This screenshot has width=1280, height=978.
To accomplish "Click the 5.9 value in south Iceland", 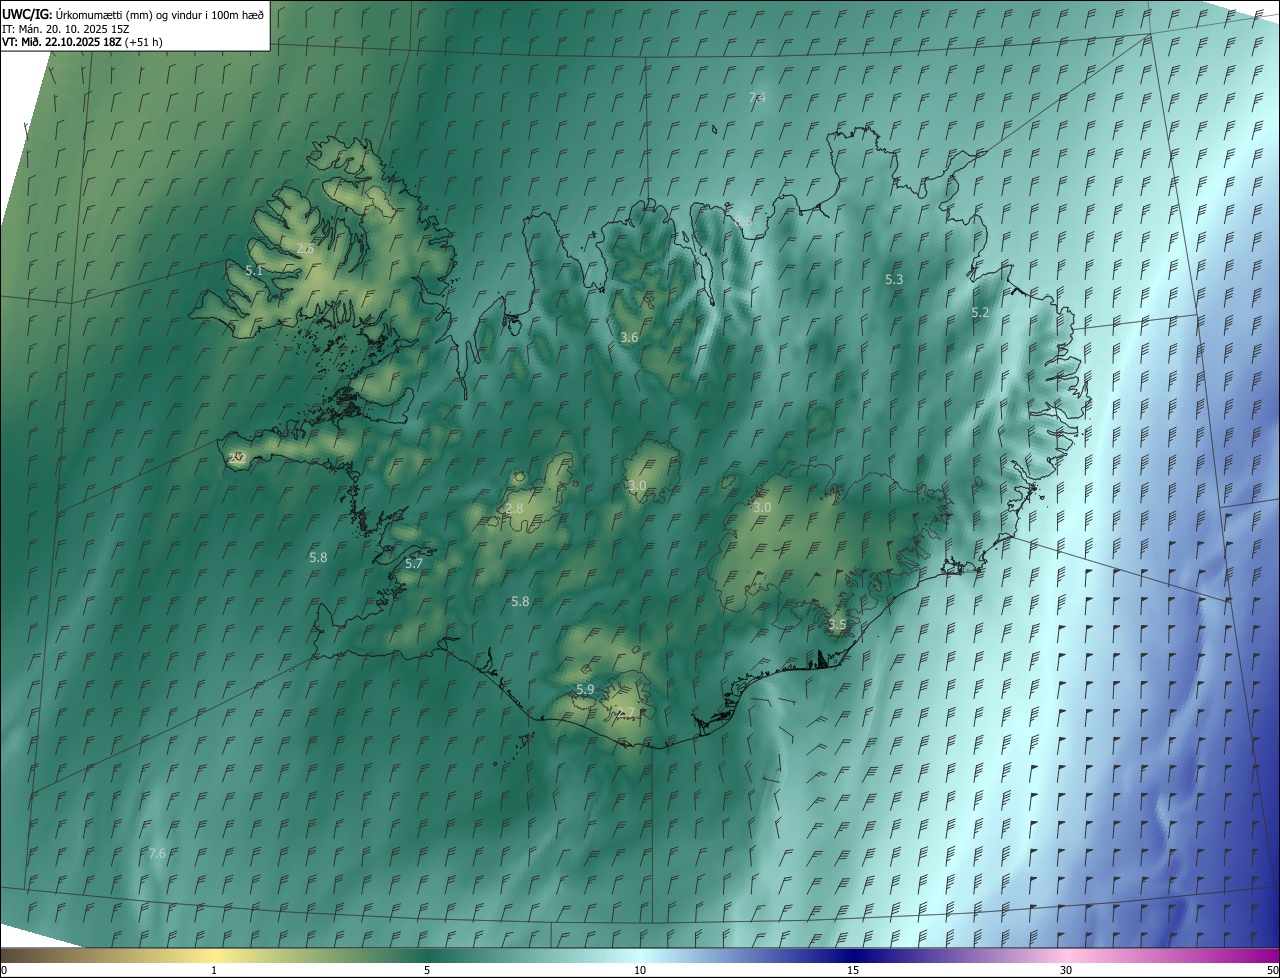I will coord(585,690).
